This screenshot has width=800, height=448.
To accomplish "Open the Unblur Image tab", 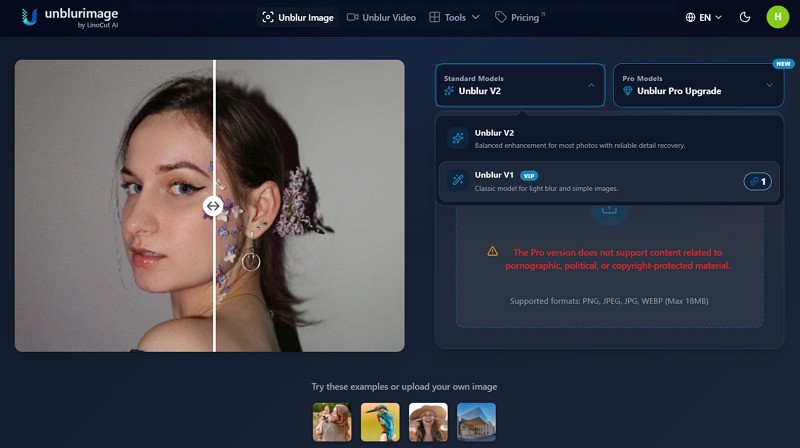I will click(x=298, y=17).
